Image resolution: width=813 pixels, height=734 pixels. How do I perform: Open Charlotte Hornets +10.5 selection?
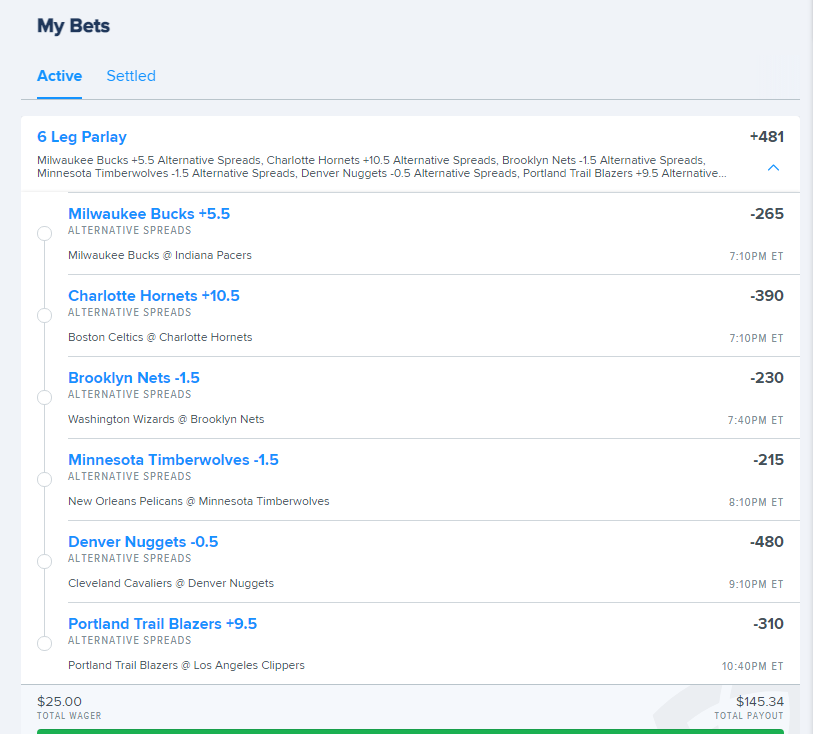tap(153, 295)
